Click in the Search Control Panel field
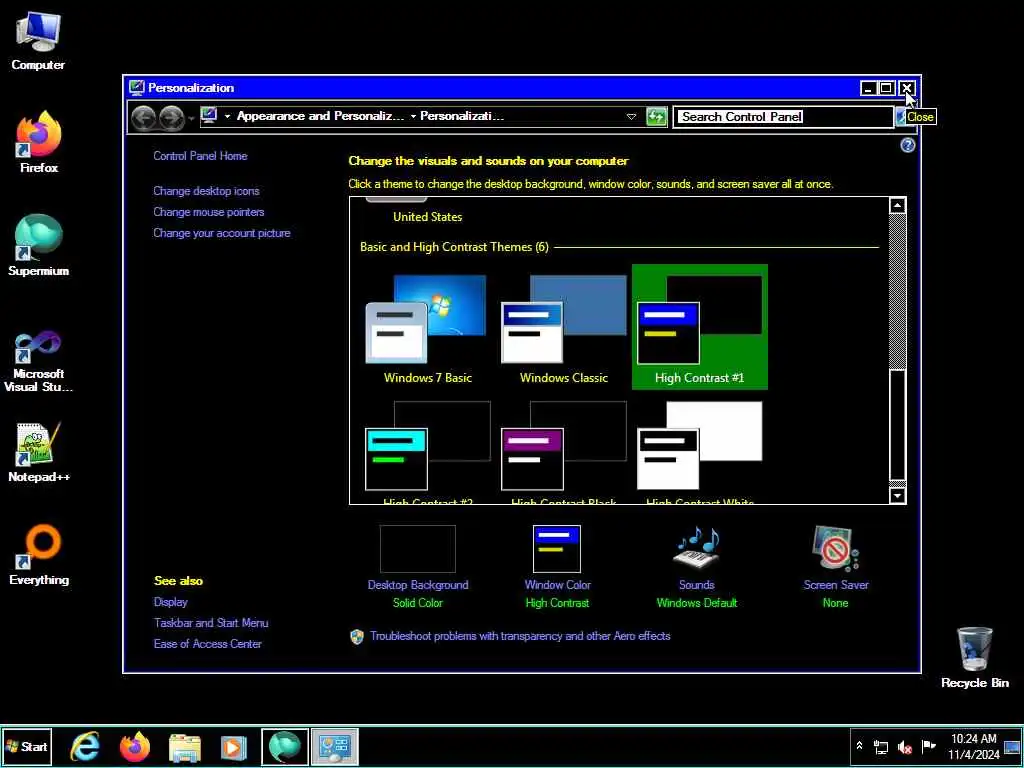Image resolution: width=1024 pixels, height=768 pixels. [782, 117]
